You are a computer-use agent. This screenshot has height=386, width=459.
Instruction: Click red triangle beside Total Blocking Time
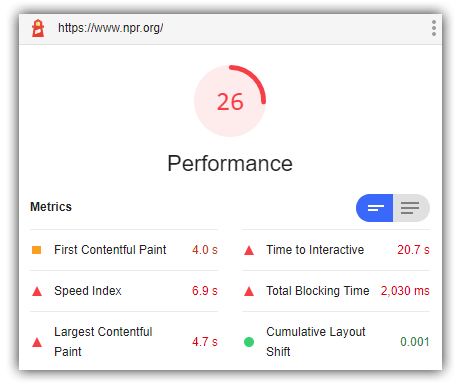click(x=249, y=291)
